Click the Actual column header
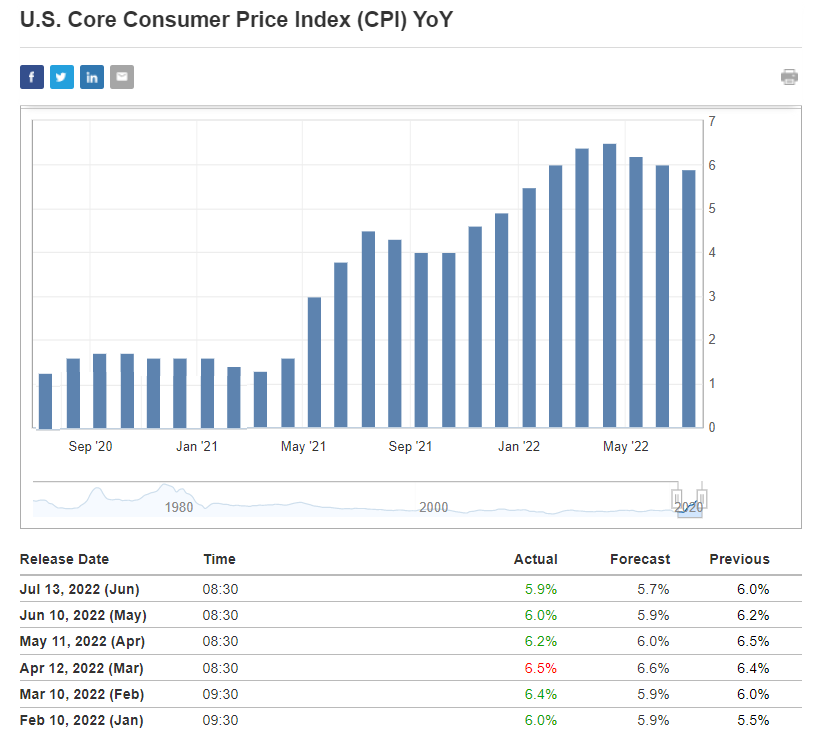This screenshot has height=751, width=821. pyautogui.click(x=536, y=559)
